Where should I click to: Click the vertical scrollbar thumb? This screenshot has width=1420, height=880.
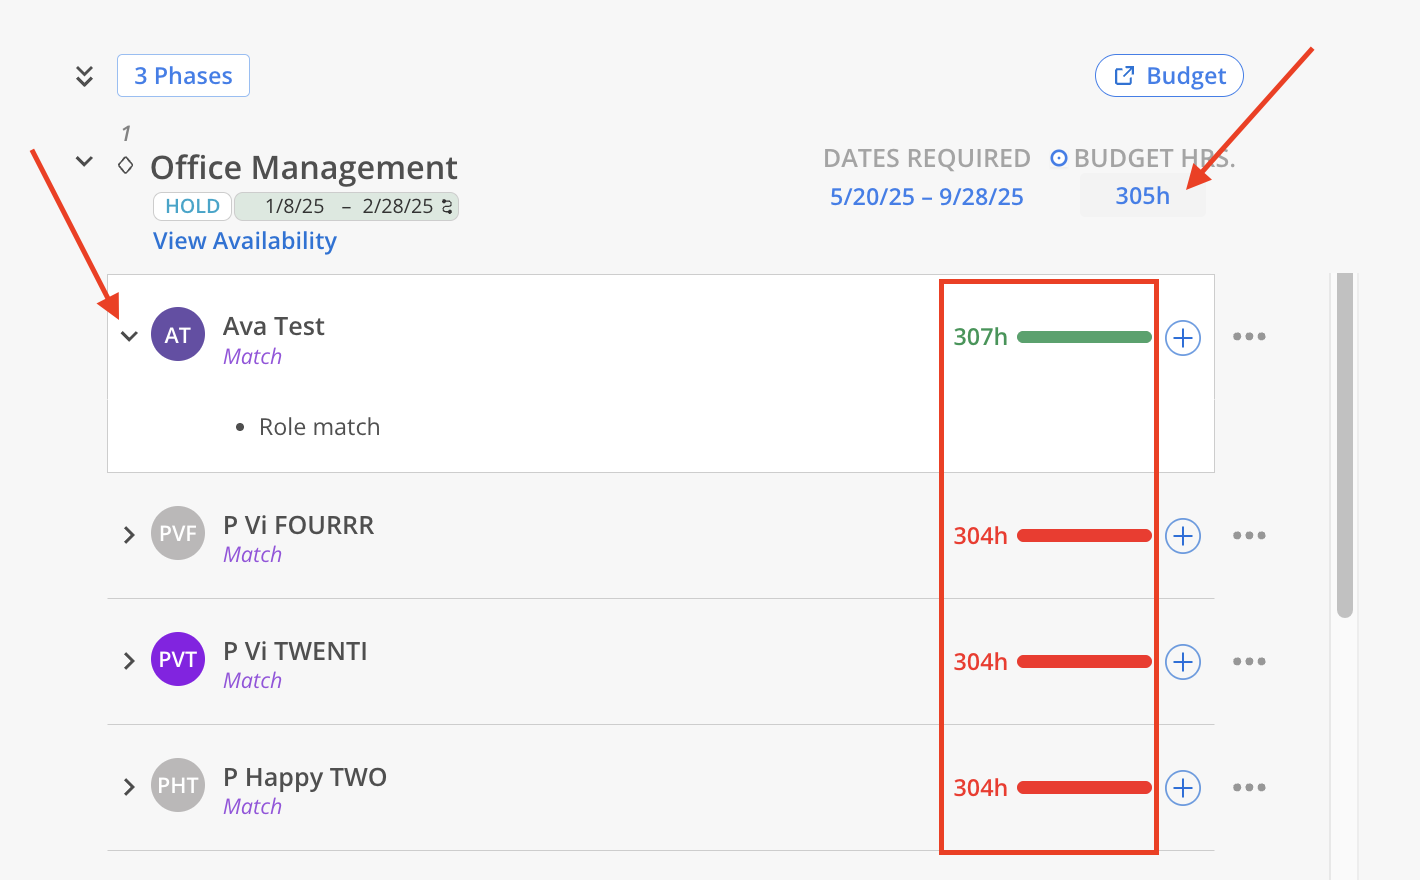point(1345,445)
